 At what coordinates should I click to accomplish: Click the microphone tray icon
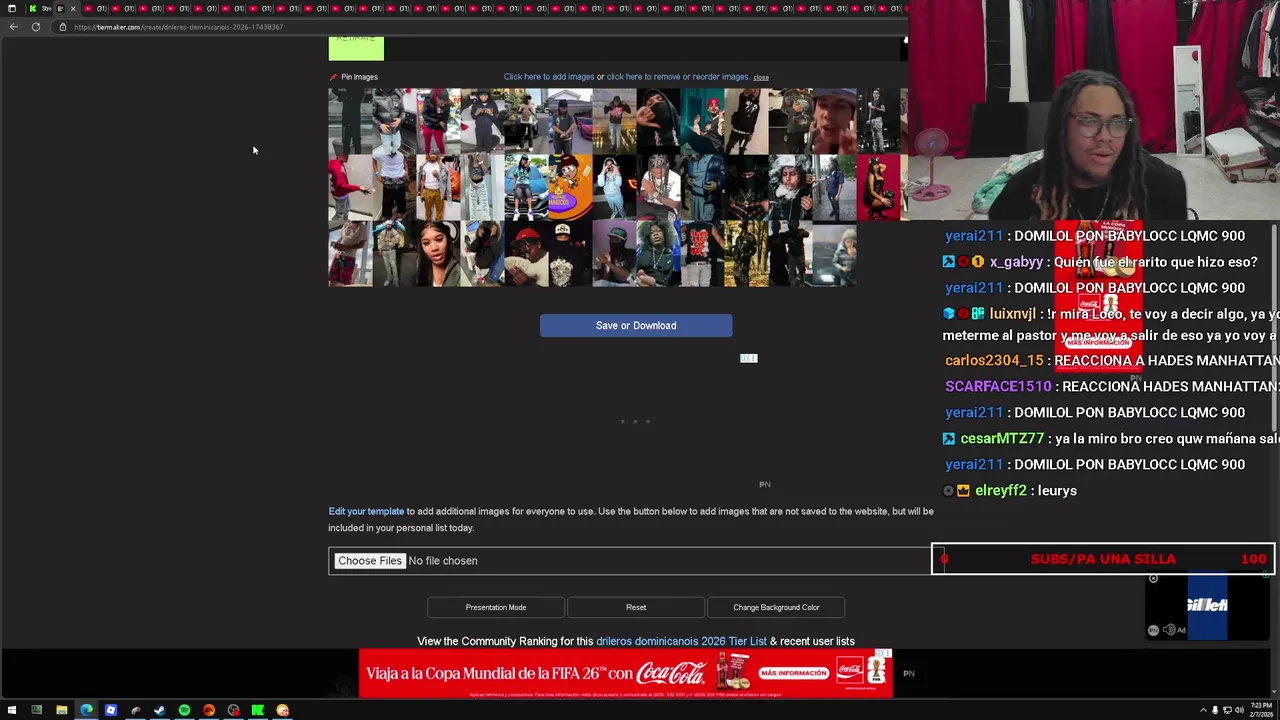[x=1215, y=710]
